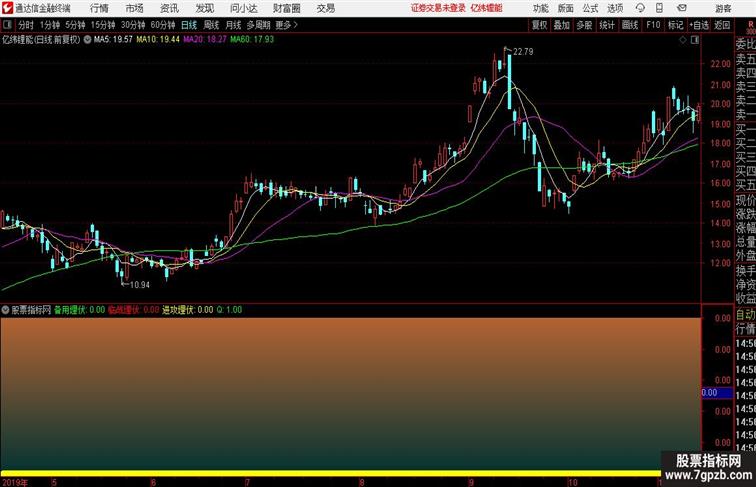Image resolution: width=756 pixels, height=487 pixels.
Task: Add stock with +自选 button
Action: tap(699, 25)
